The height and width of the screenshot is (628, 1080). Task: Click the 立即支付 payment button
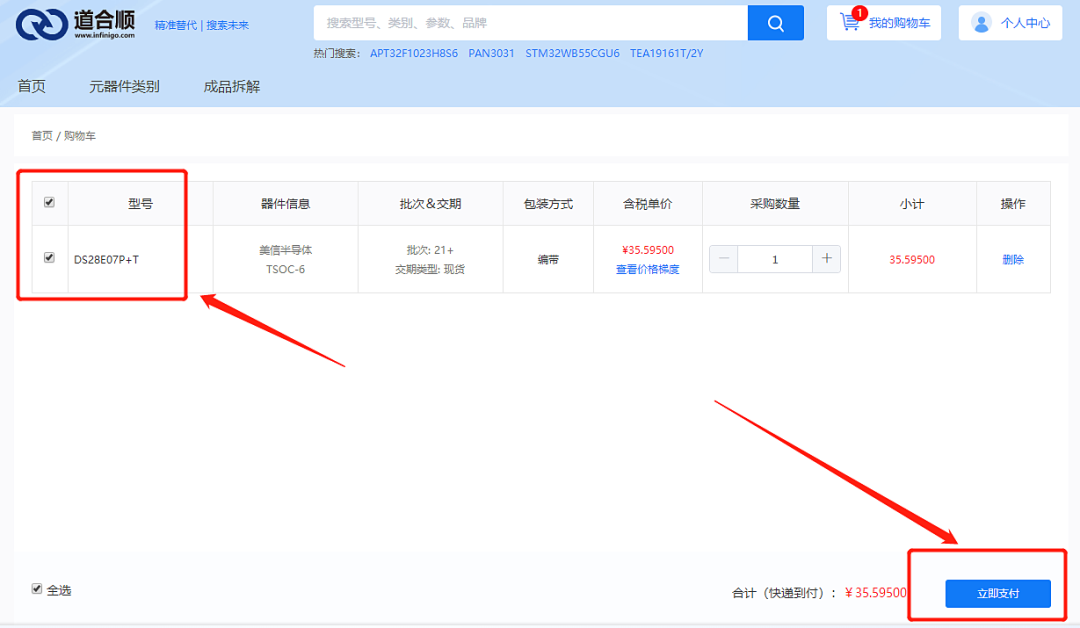997,593
